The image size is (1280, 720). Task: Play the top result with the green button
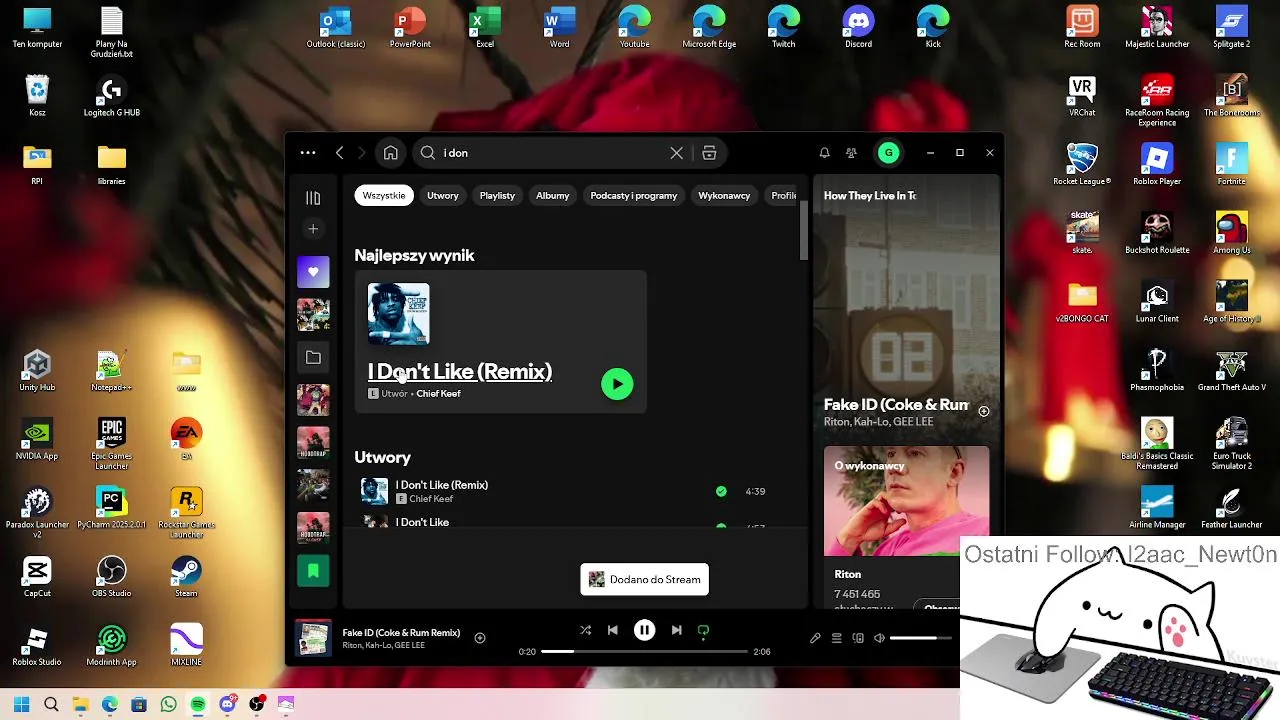click(x=617, y=384)
